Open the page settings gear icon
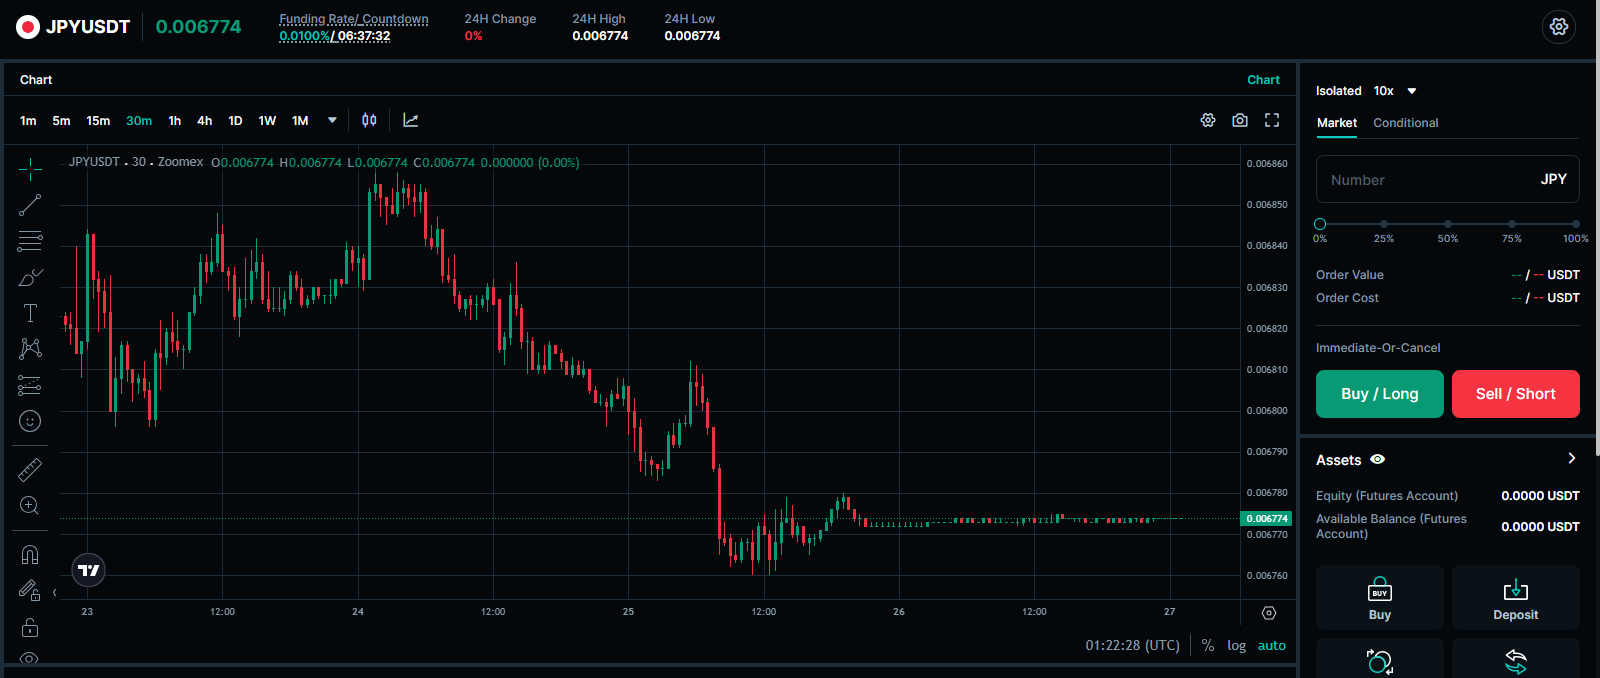The height and width of the screenshot is (678, 1600). [1559, 27]
